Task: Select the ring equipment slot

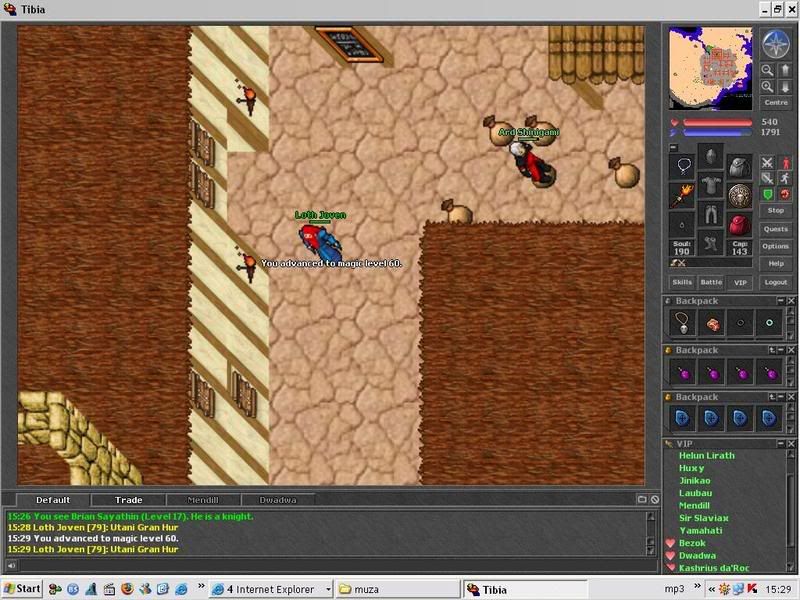Action: click(682, 224)
